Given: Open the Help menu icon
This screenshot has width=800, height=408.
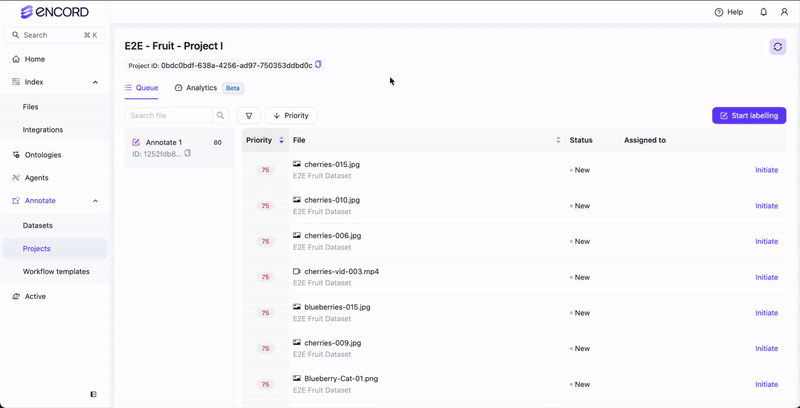Looking at the screenshot, I should (x=719, y=12).
